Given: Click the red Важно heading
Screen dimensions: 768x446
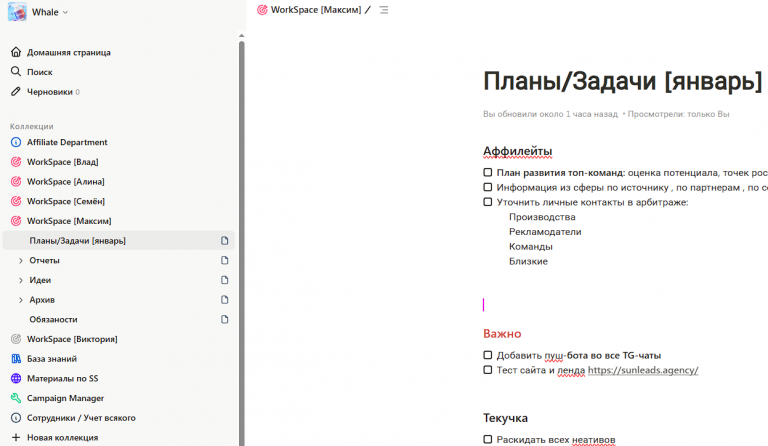Looking at the screenshot, I should pyautogui.click(x=502, y=333).
